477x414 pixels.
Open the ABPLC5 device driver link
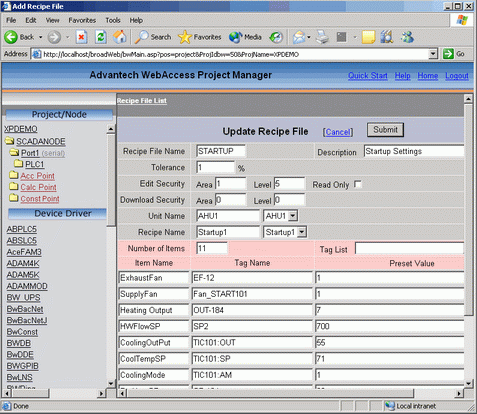coord(22,229)
